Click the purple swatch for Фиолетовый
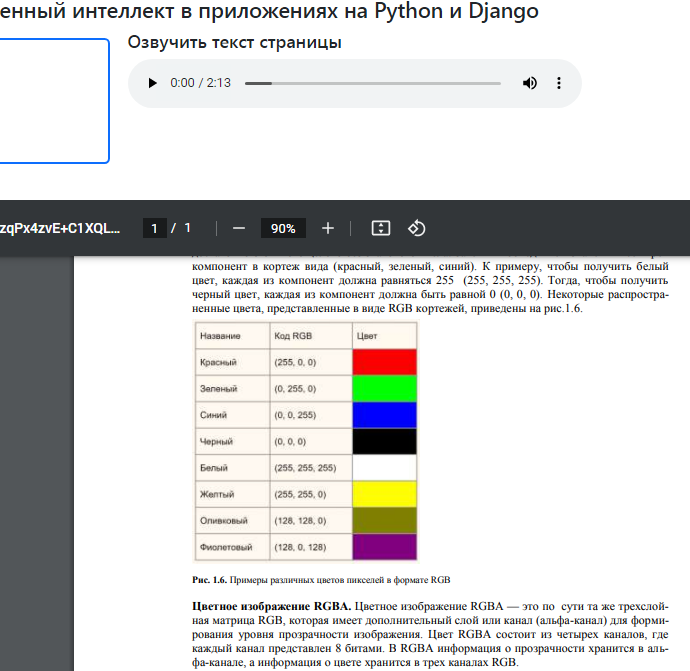The height and width of the screenshot is (671, 690). click(384, 547)
